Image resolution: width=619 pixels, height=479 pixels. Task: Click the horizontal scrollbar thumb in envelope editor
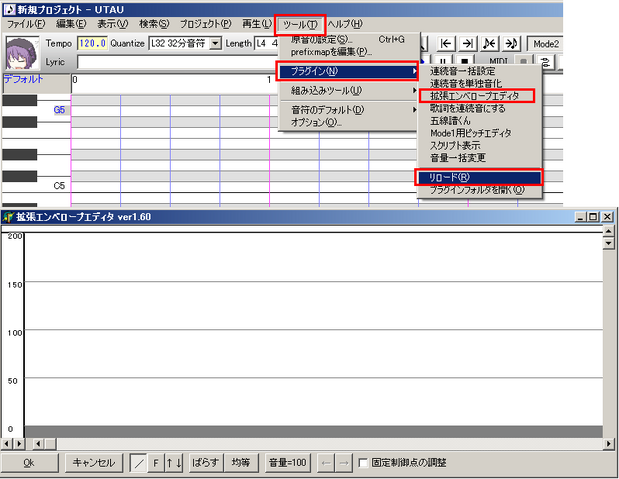[x=50, y=444]
